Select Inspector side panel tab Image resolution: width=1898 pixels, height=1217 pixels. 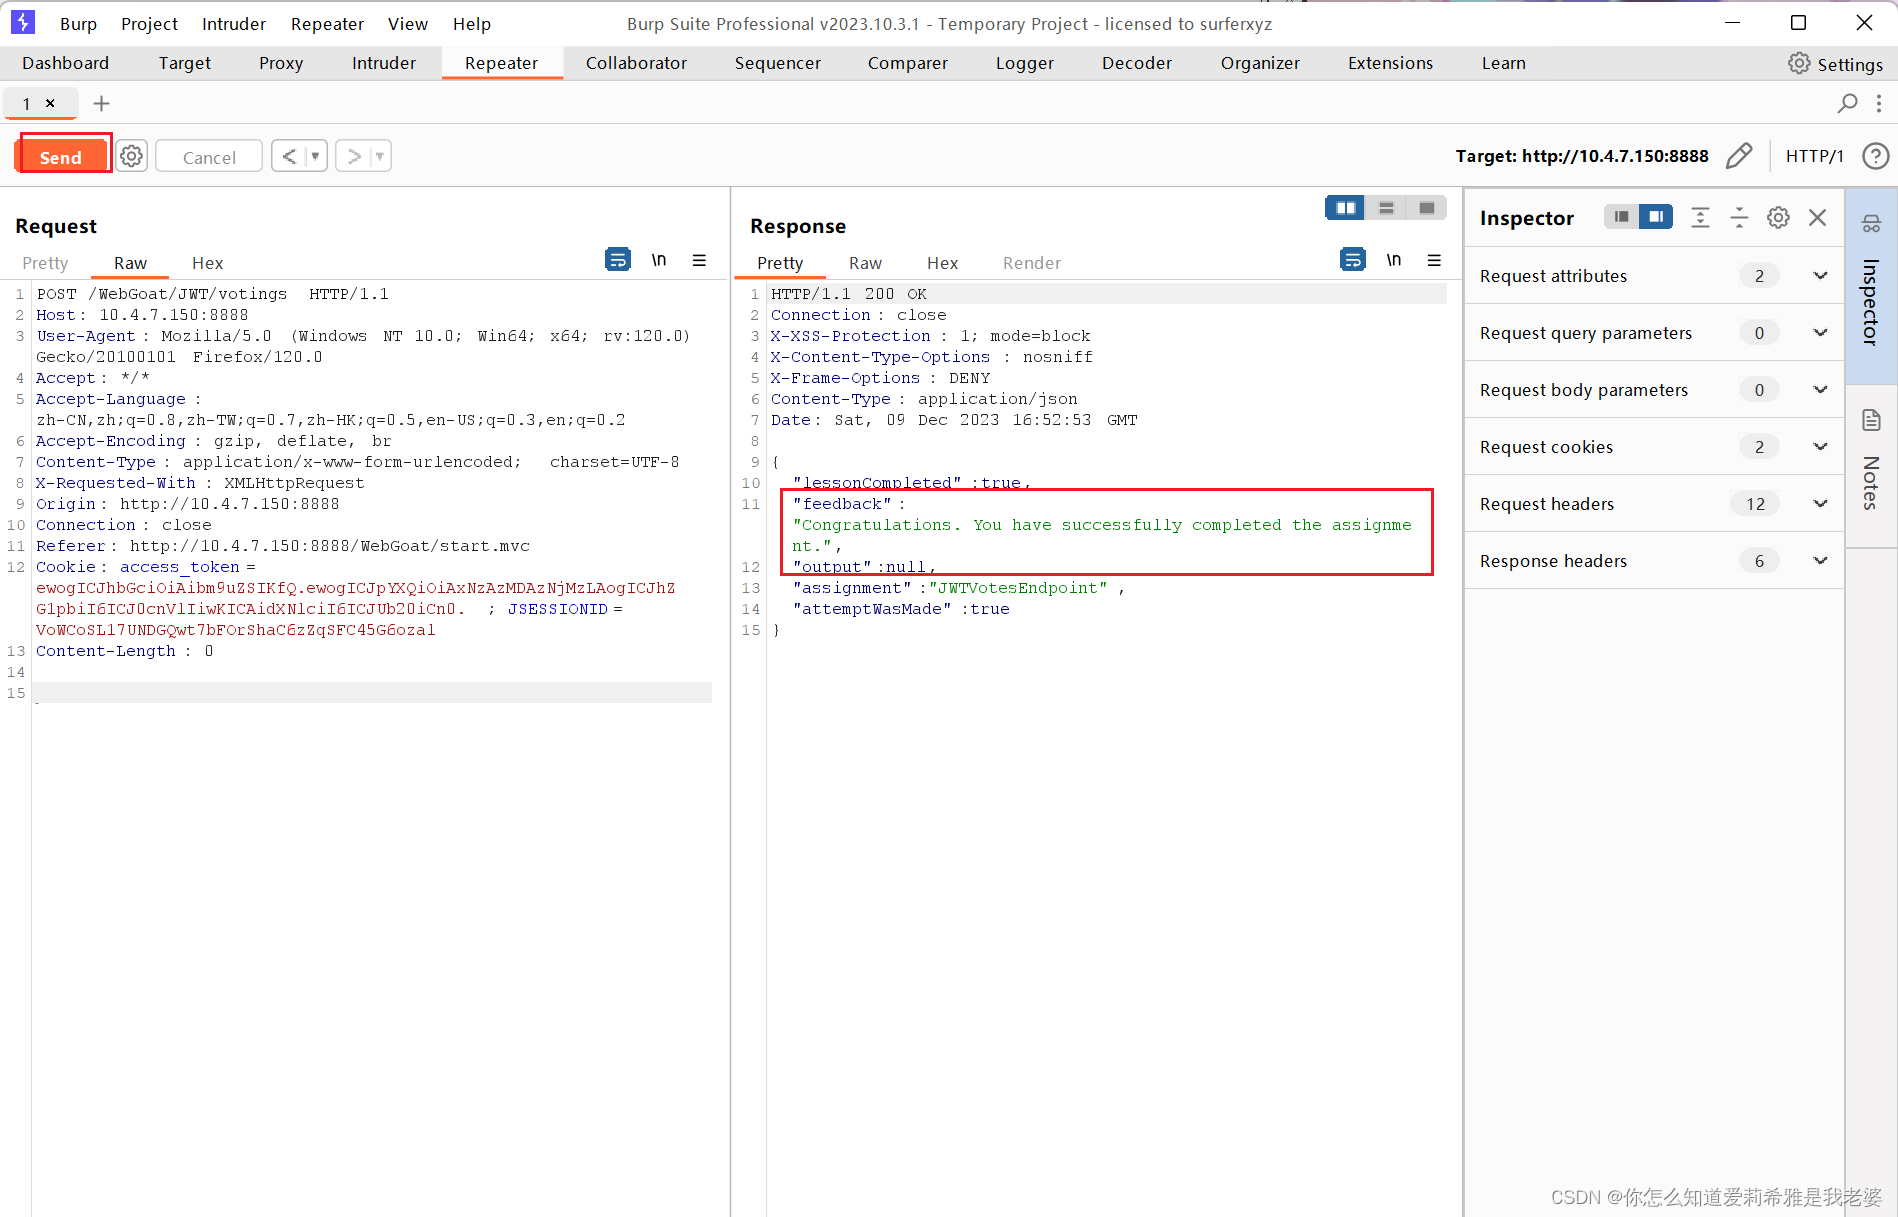click(x=1871, y=285)
